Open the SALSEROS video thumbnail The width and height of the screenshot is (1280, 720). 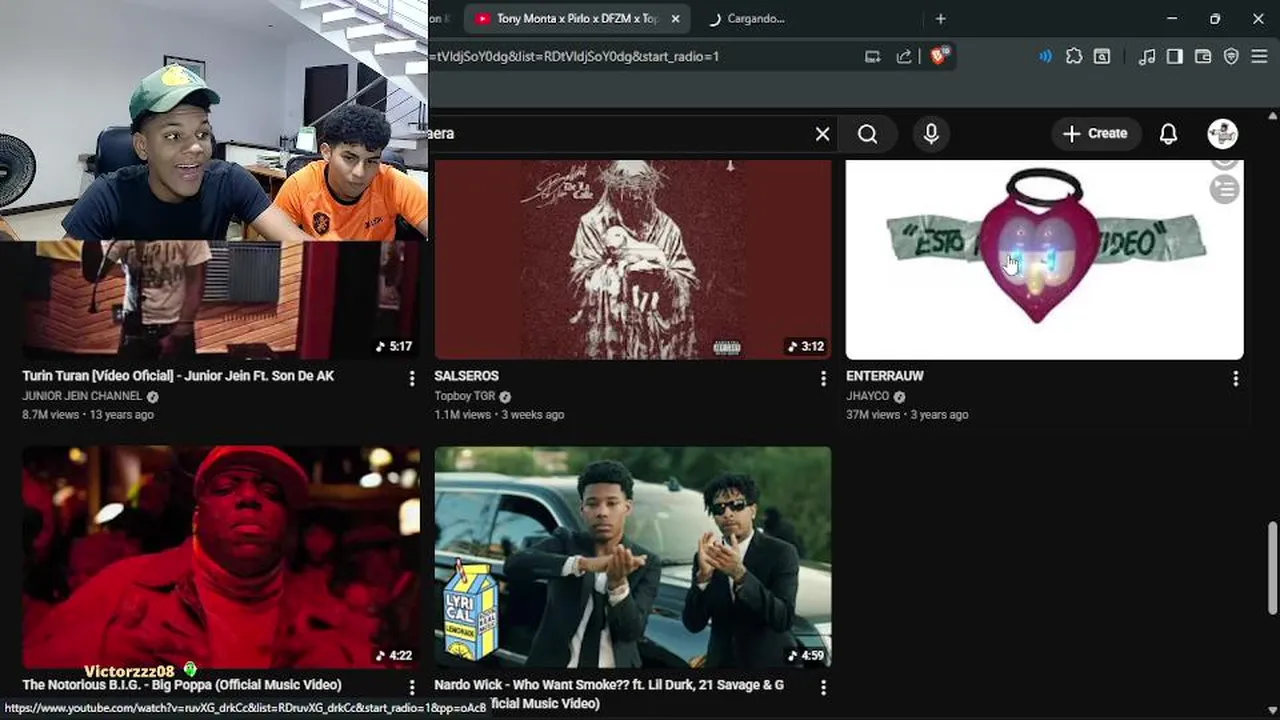pos(632,260)
